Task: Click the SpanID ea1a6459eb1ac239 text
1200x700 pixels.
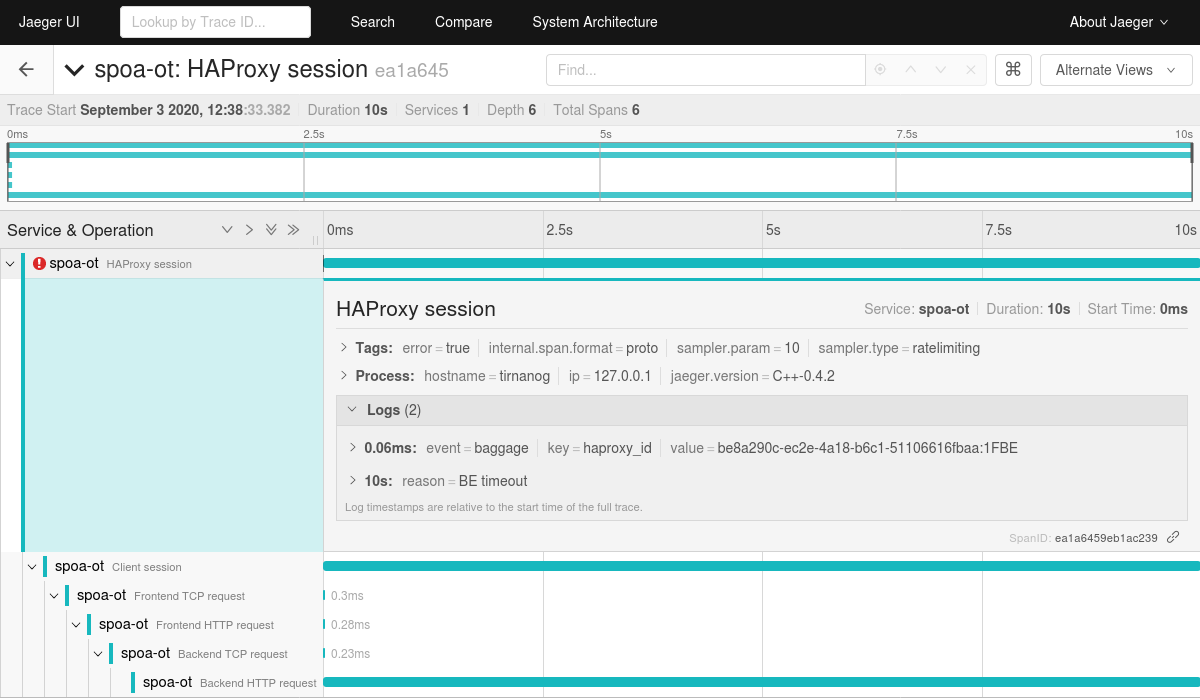Action: (1106, 538)
